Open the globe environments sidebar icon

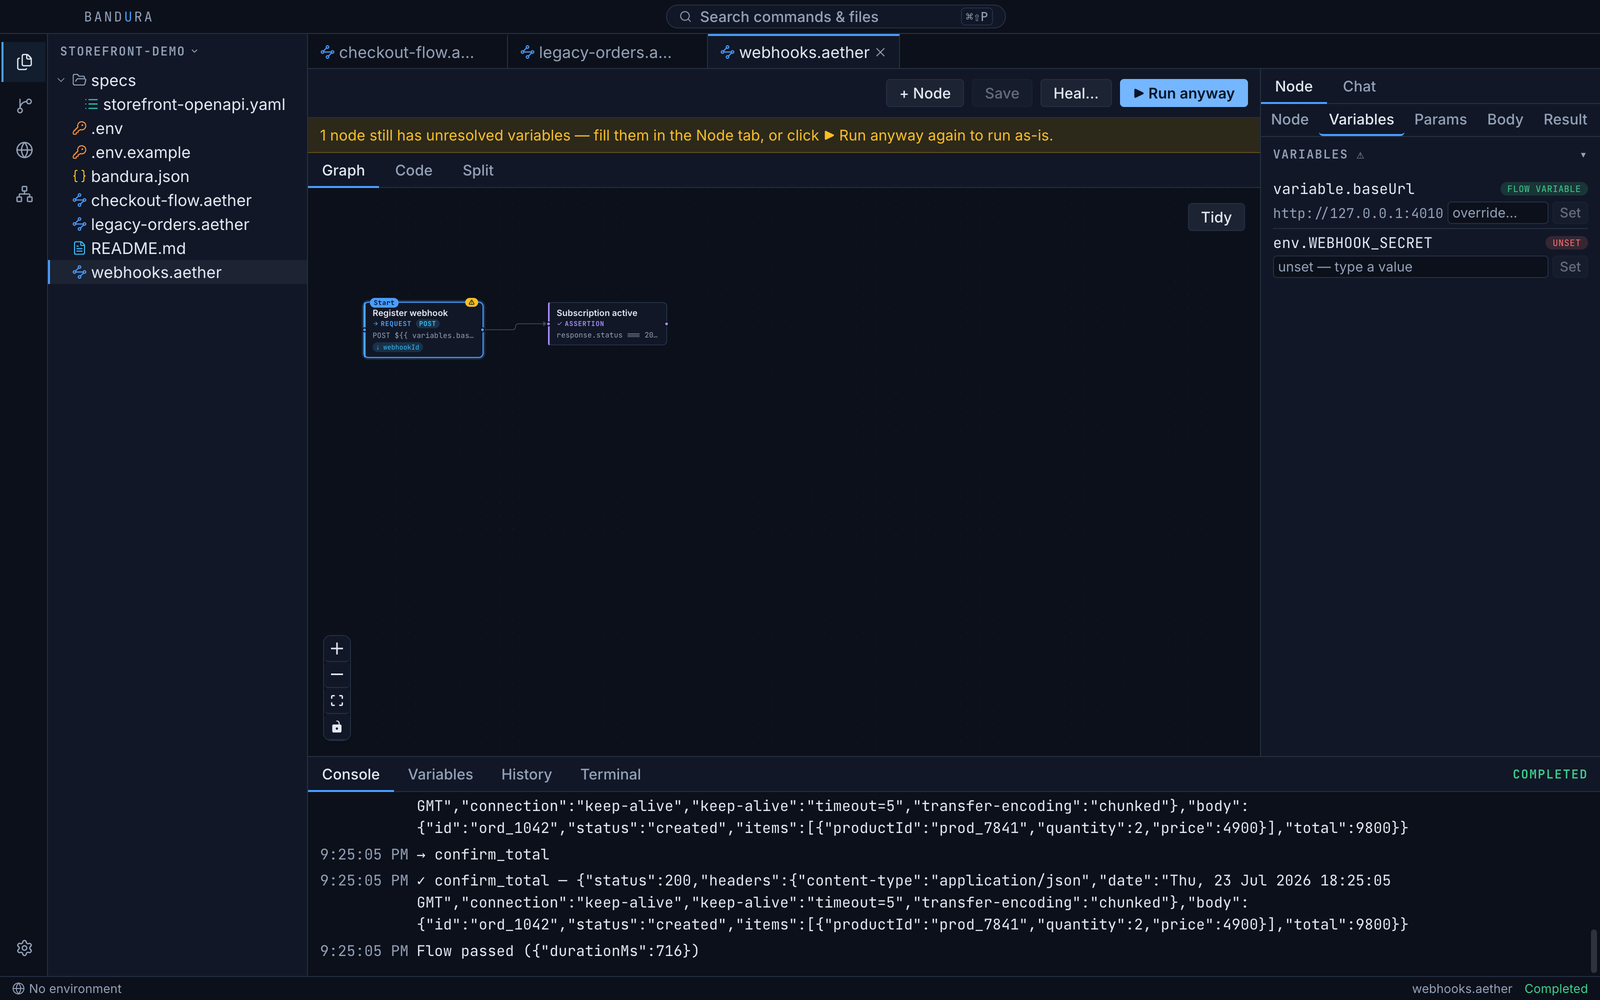(x=24, y=150)
